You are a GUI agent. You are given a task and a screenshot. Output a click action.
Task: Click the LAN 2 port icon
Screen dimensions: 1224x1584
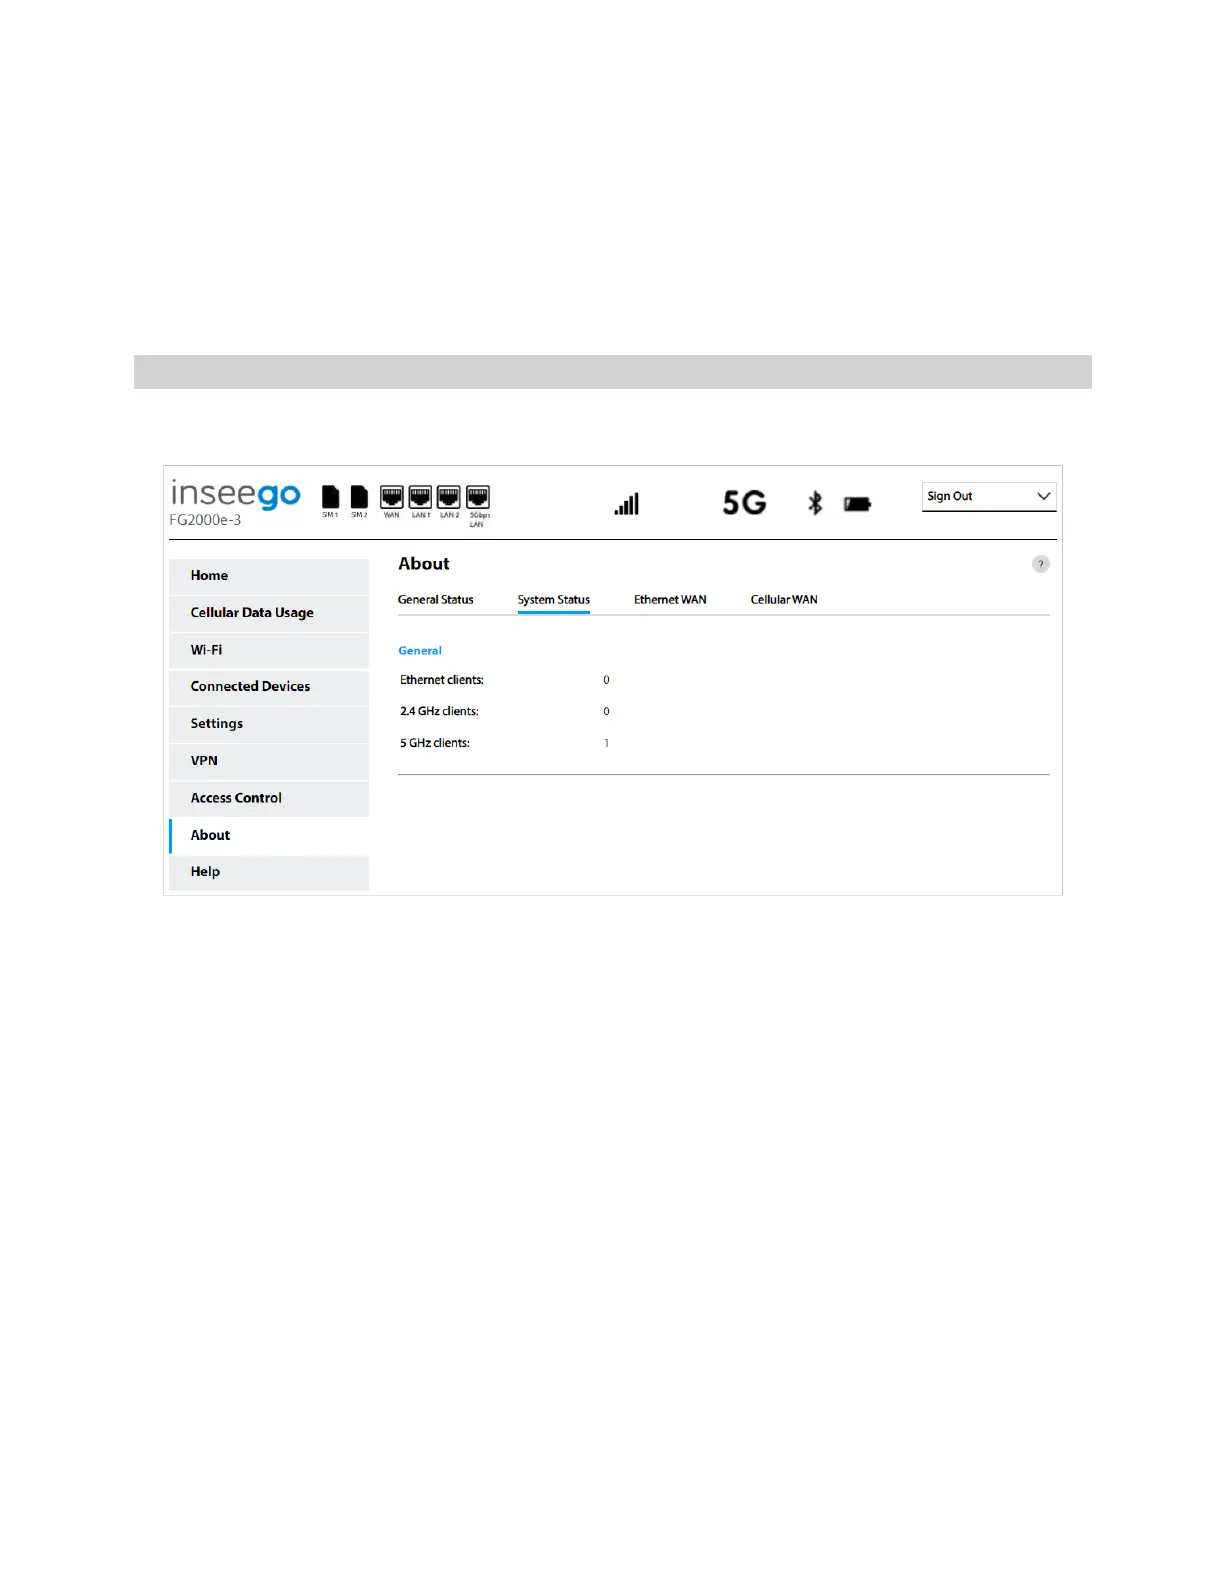[x=449, y=497]
